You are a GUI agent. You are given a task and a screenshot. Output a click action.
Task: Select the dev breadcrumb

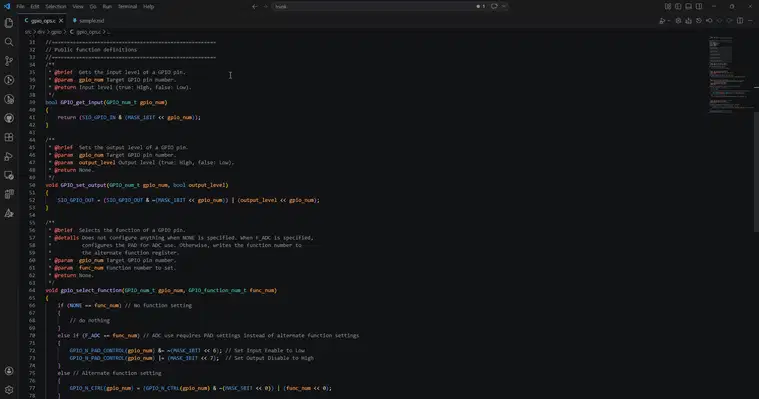click(x=42, y=32)
